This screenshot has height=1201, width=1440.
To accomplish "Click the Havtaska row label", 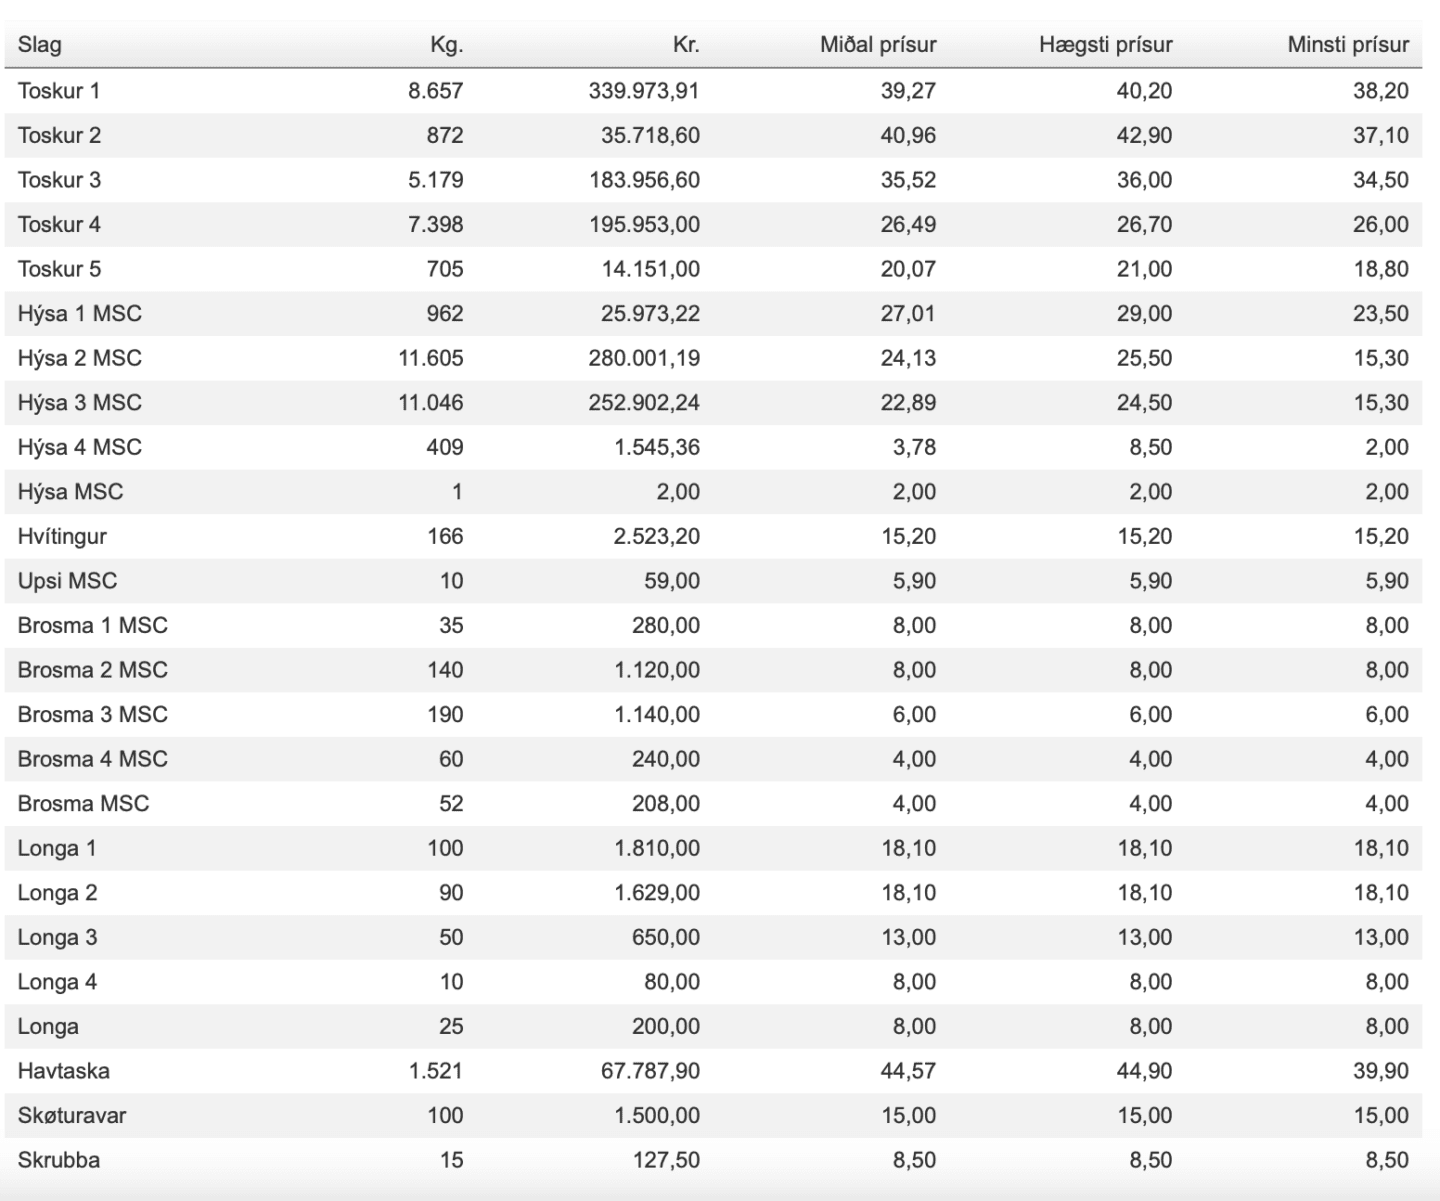I will tap(63, 1071).
